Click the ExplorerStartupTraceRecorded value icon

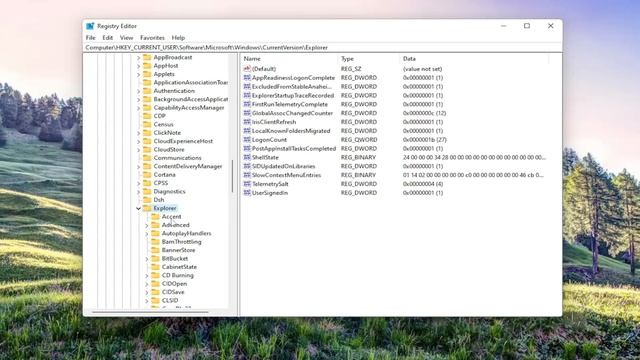click(x=247, y=95)
